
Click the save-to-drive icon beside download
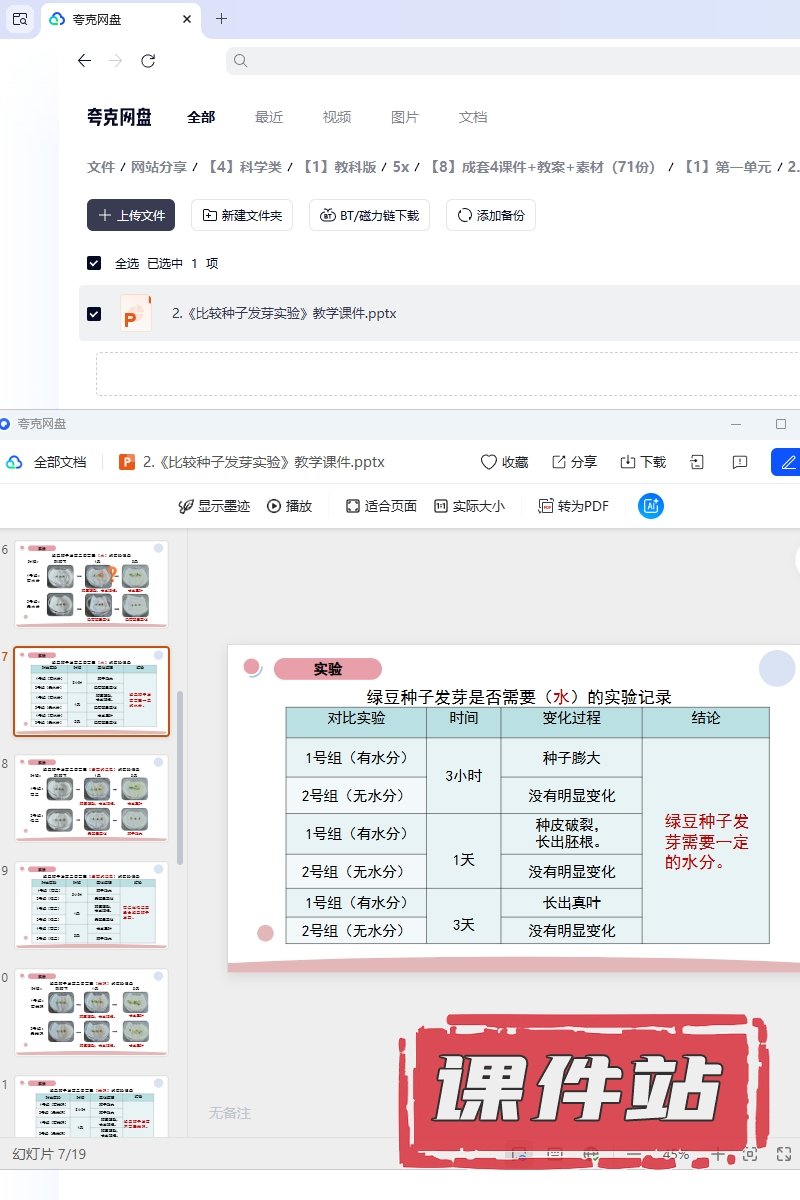[x=697, y=462]
